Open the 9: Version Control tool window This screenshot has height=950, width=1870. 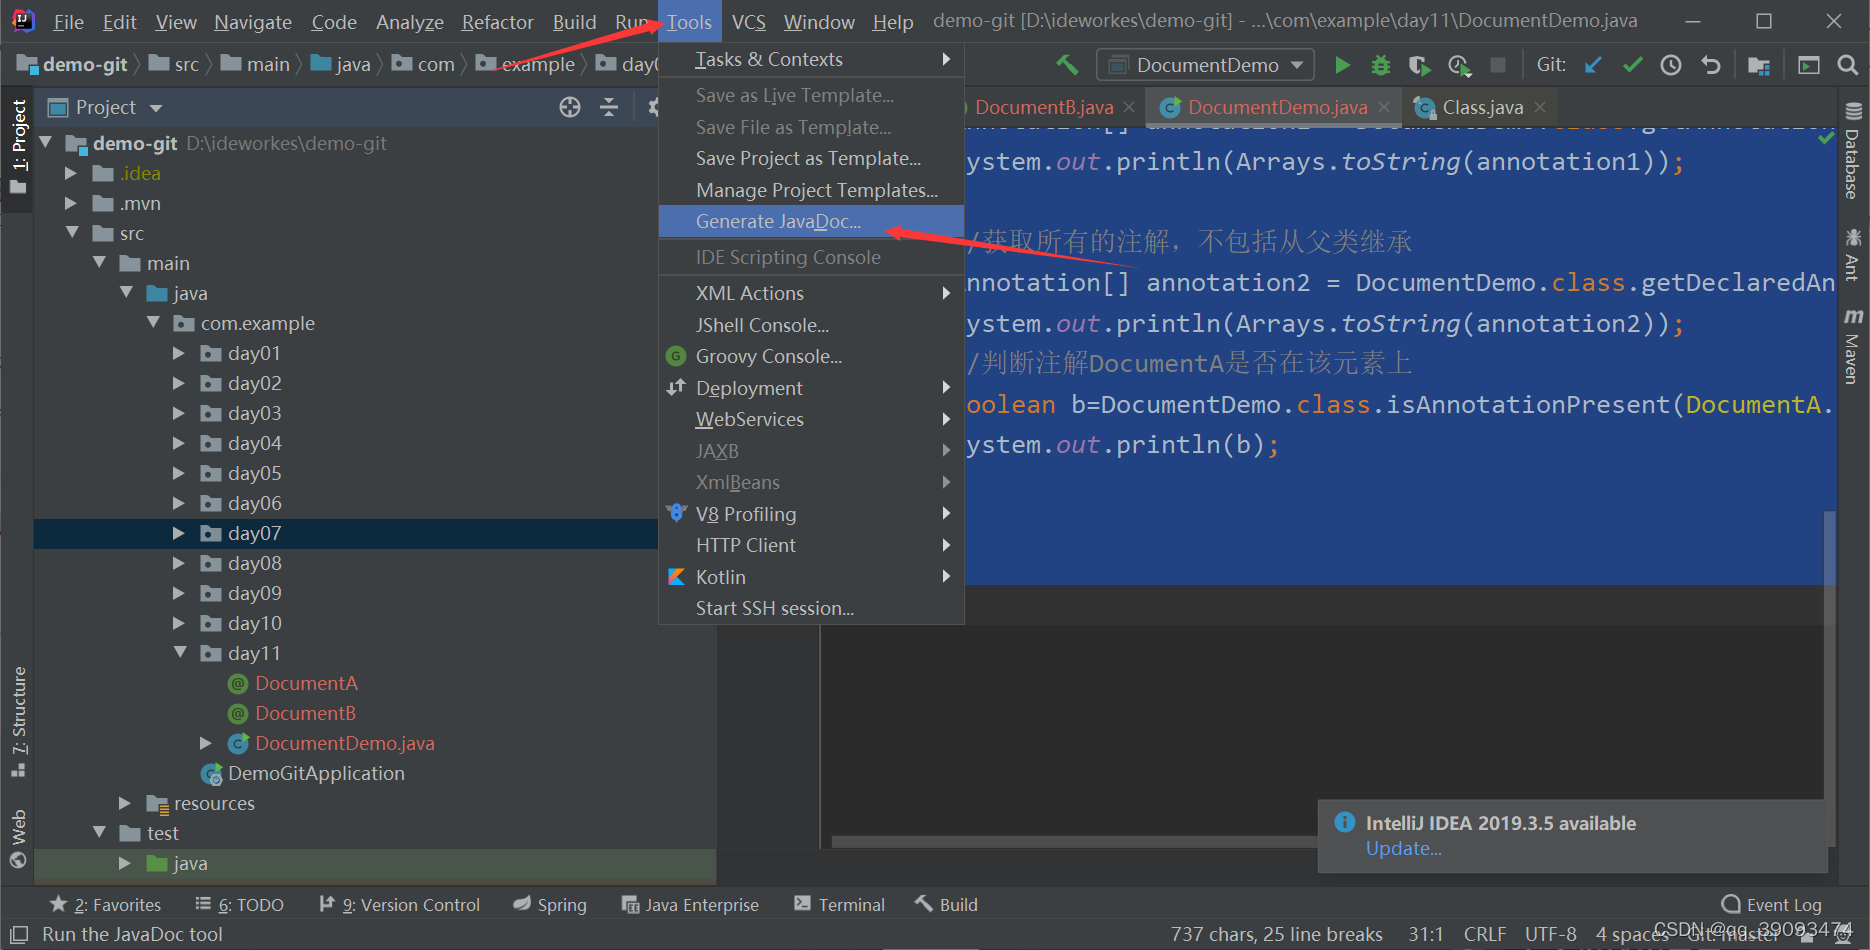400,905
